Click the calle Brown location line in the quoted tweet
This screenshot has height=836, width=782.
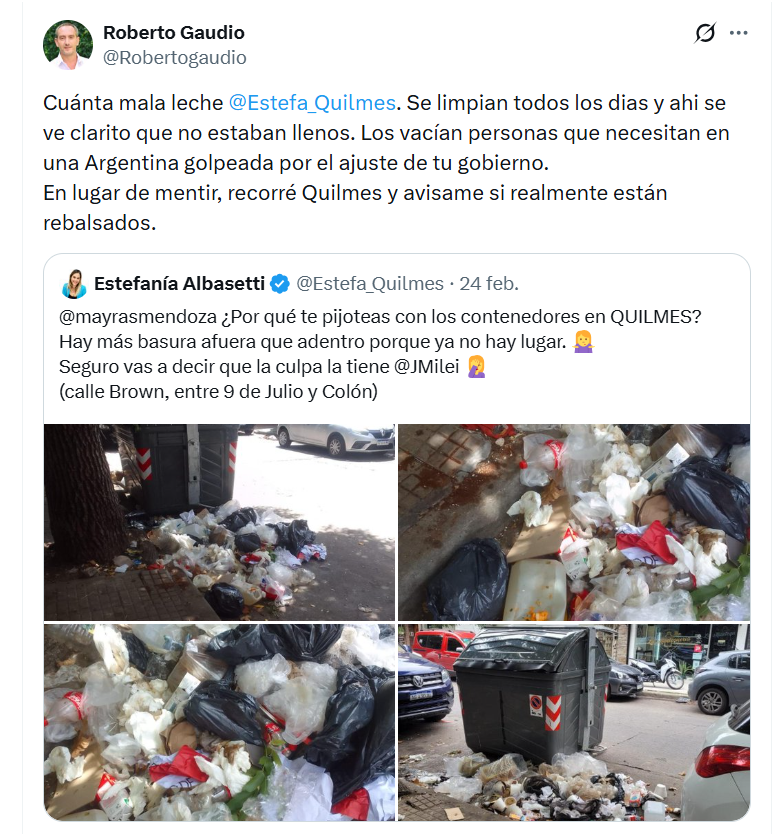click(218, 392)
